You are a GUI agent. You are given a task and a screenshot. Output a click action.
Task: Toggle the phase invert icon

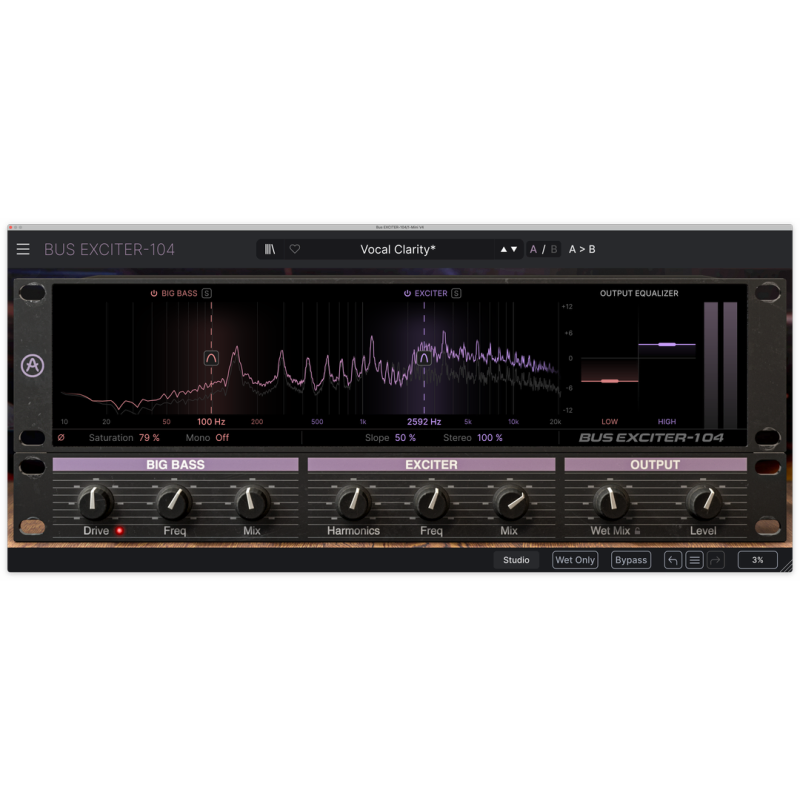(61, 438)
